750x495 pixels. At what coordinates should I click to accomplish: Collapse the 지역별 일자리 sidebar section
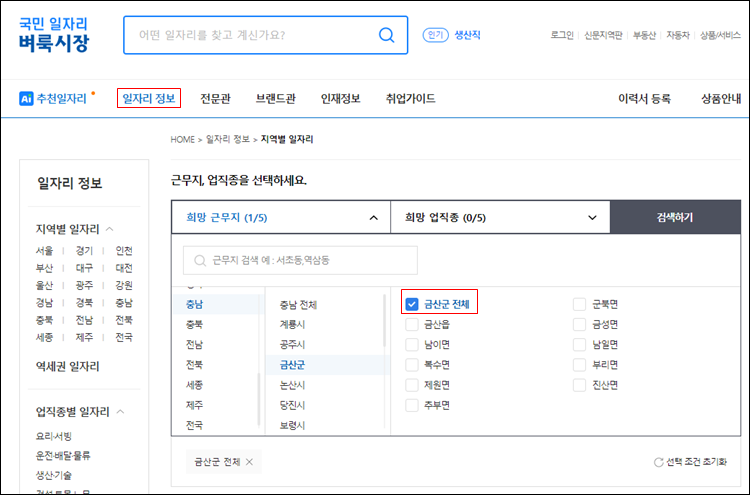click(110, 229)
